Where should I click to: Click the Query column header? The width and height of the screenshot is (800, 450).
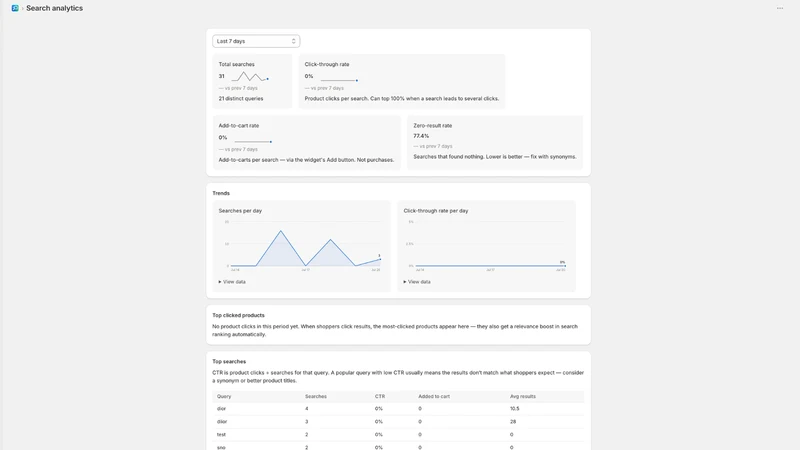tap(224, 396)
